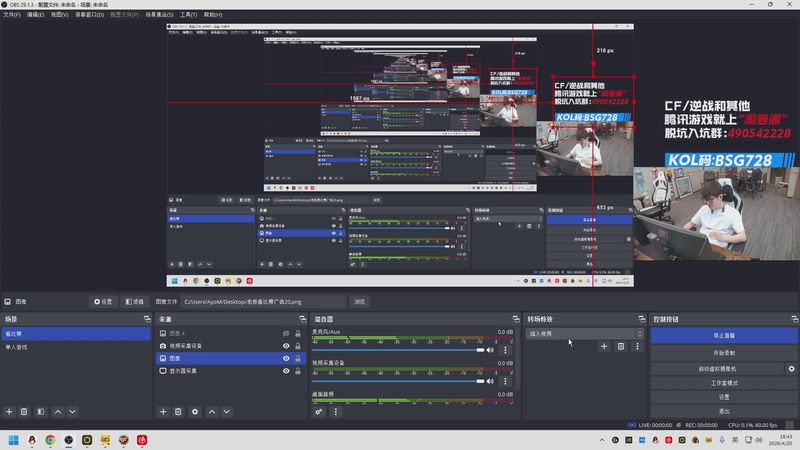Open scene transition type dropdown
The image size is (800, 450).
point(584,334)
